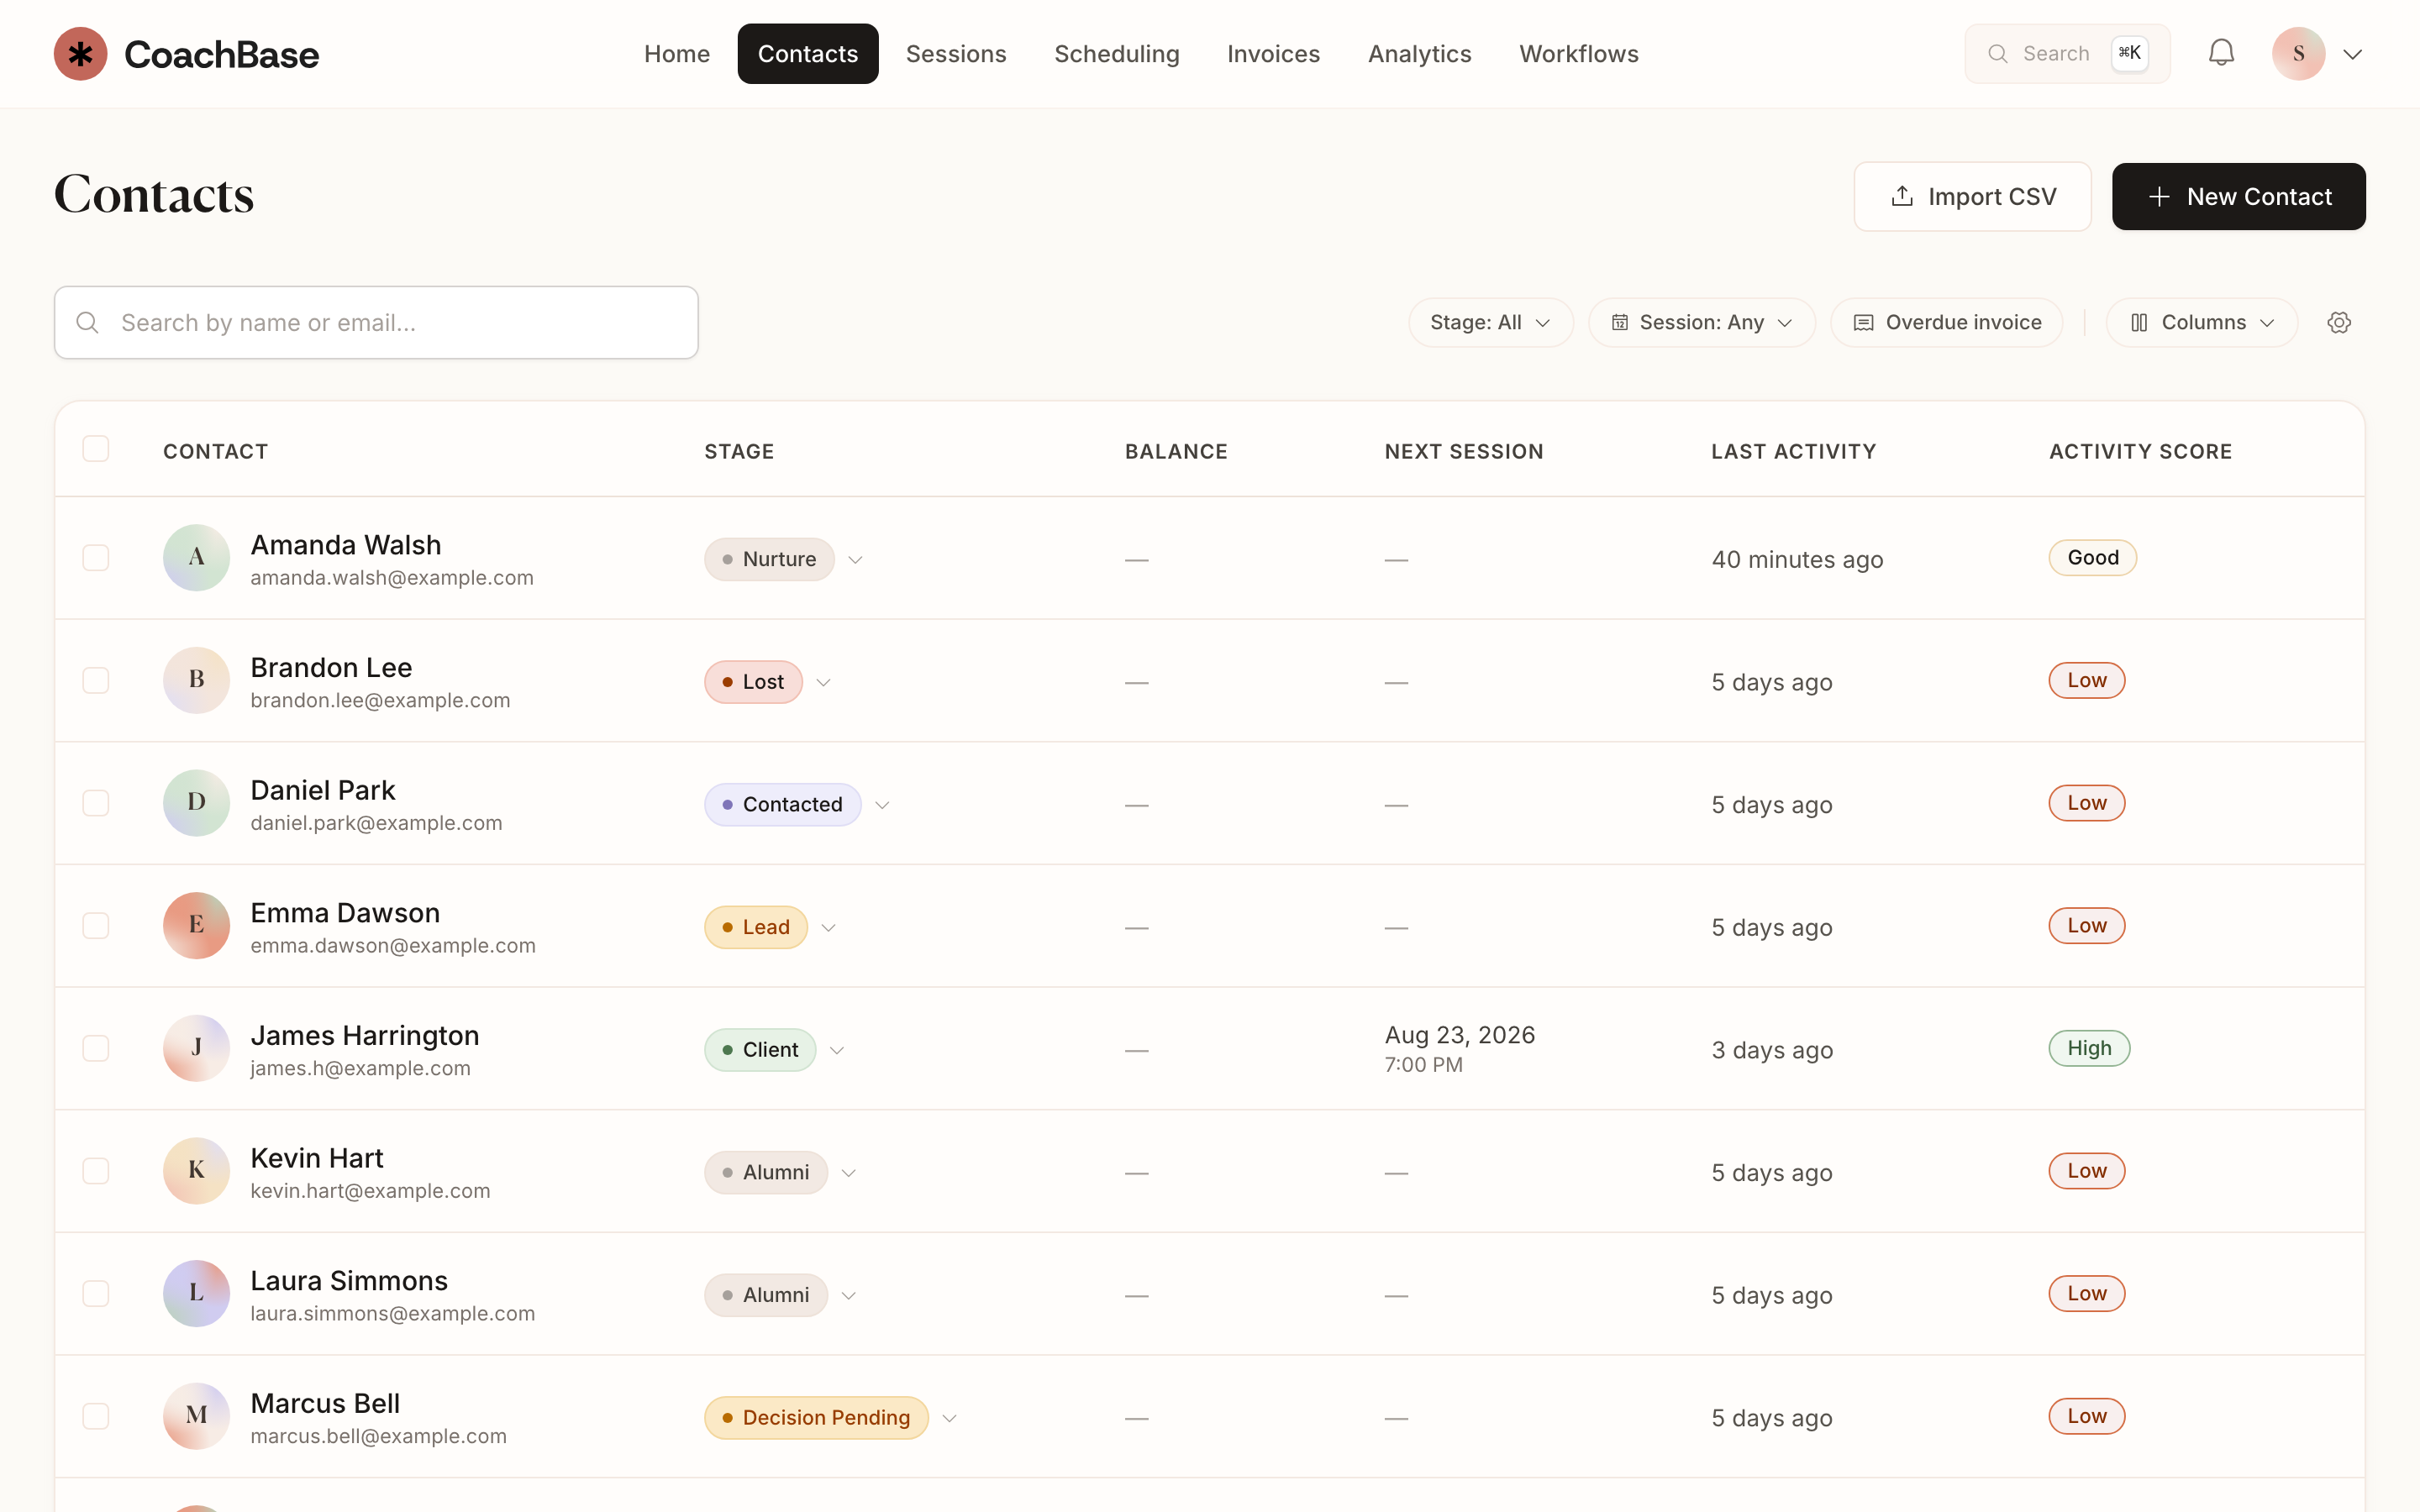Open the Scheduling tab

coord(1117,54)
